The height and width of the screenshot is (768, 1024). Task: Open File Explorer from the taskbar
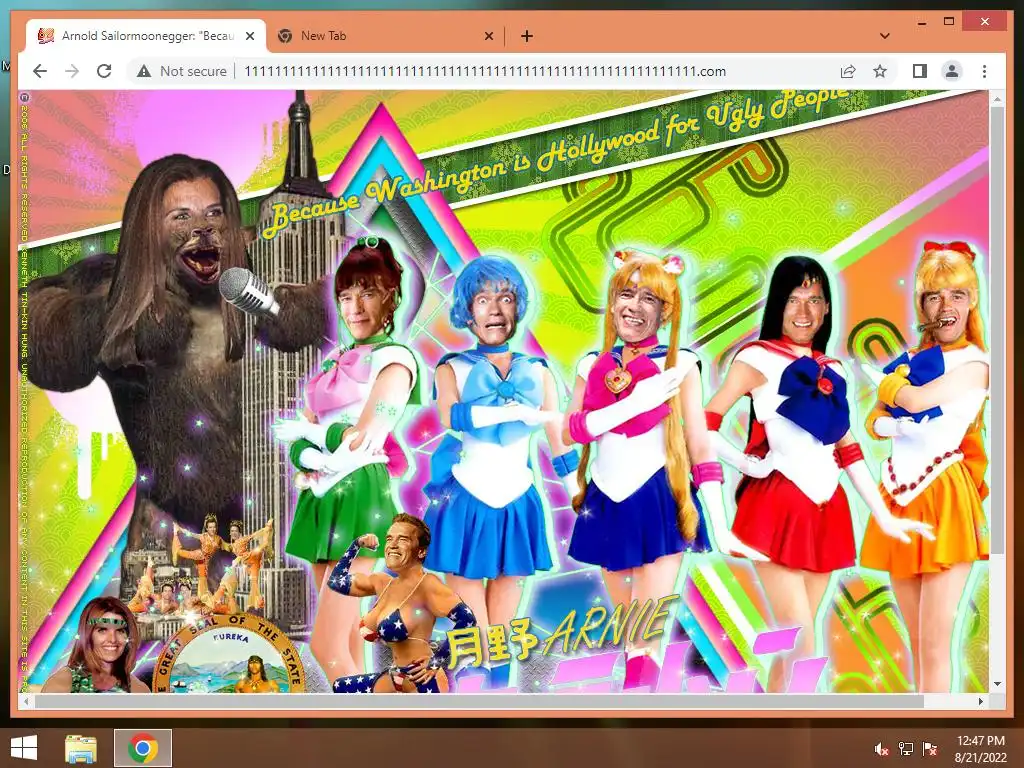pyautogui.click(x=81, y=748)
